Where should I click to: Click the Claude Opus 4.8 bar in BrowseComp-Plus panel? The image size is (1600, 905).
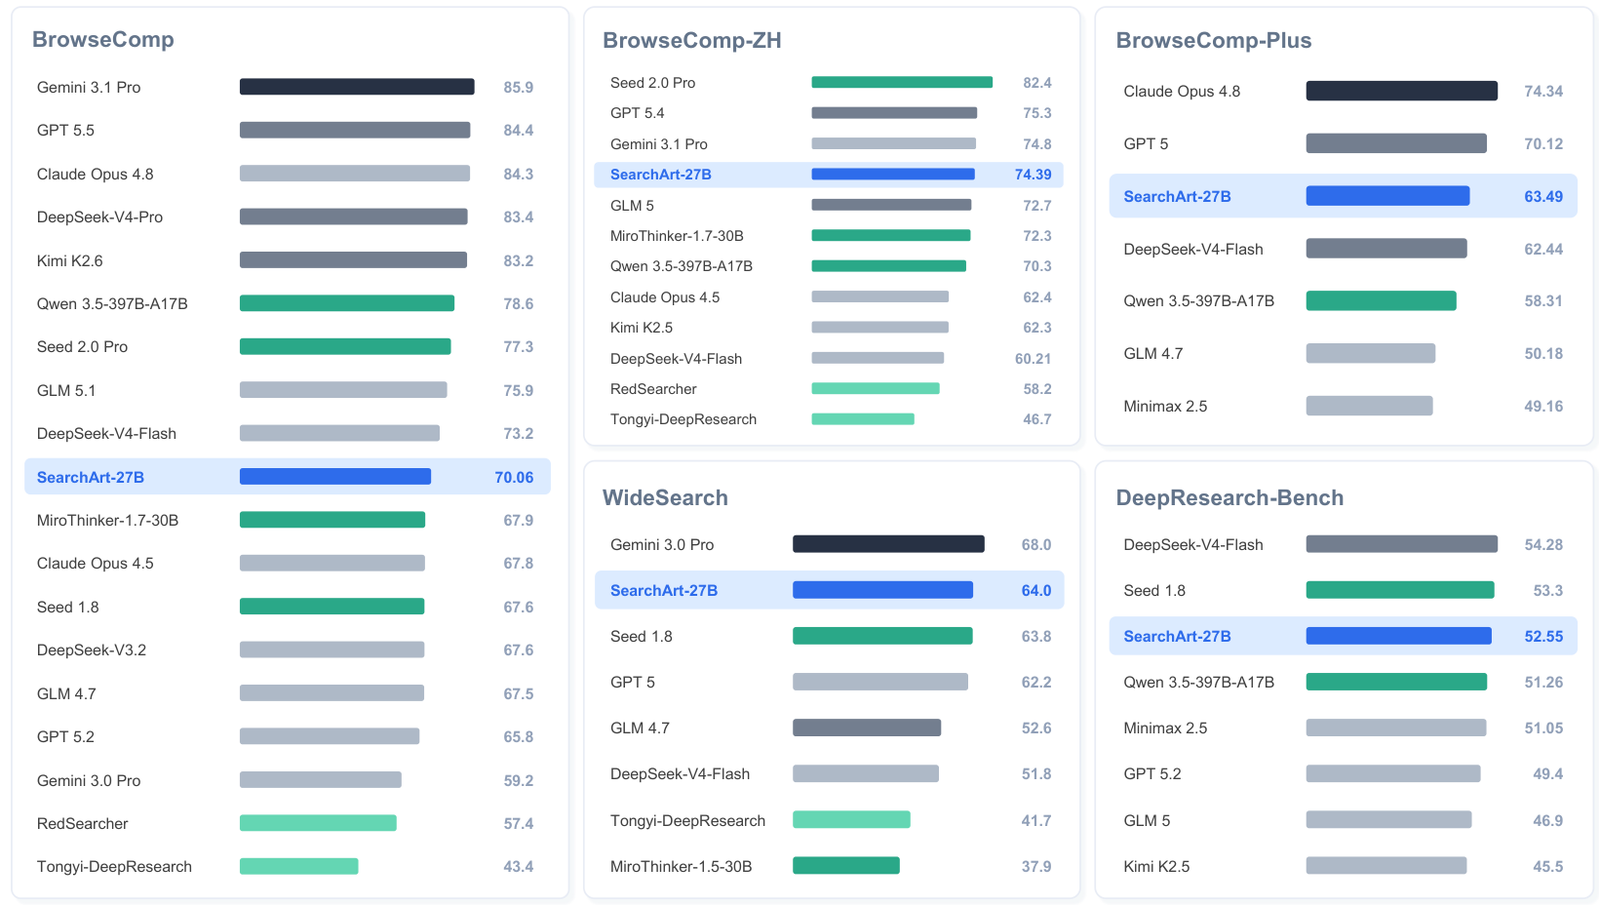pos(1402,91)
